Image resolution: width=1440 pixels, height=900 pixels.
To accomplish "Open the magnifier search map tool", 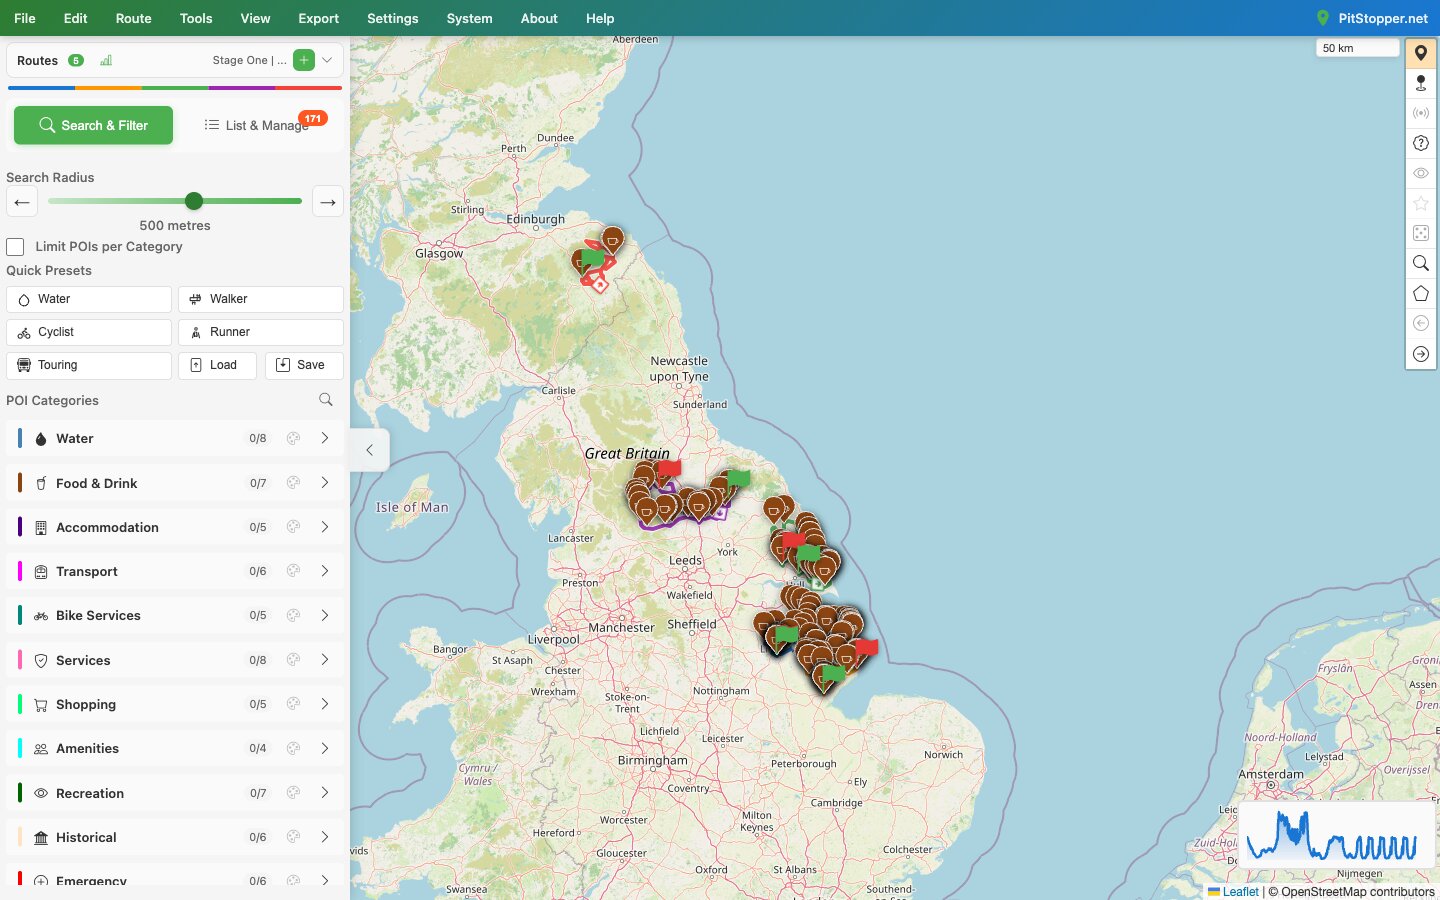I will [1421, 263].
